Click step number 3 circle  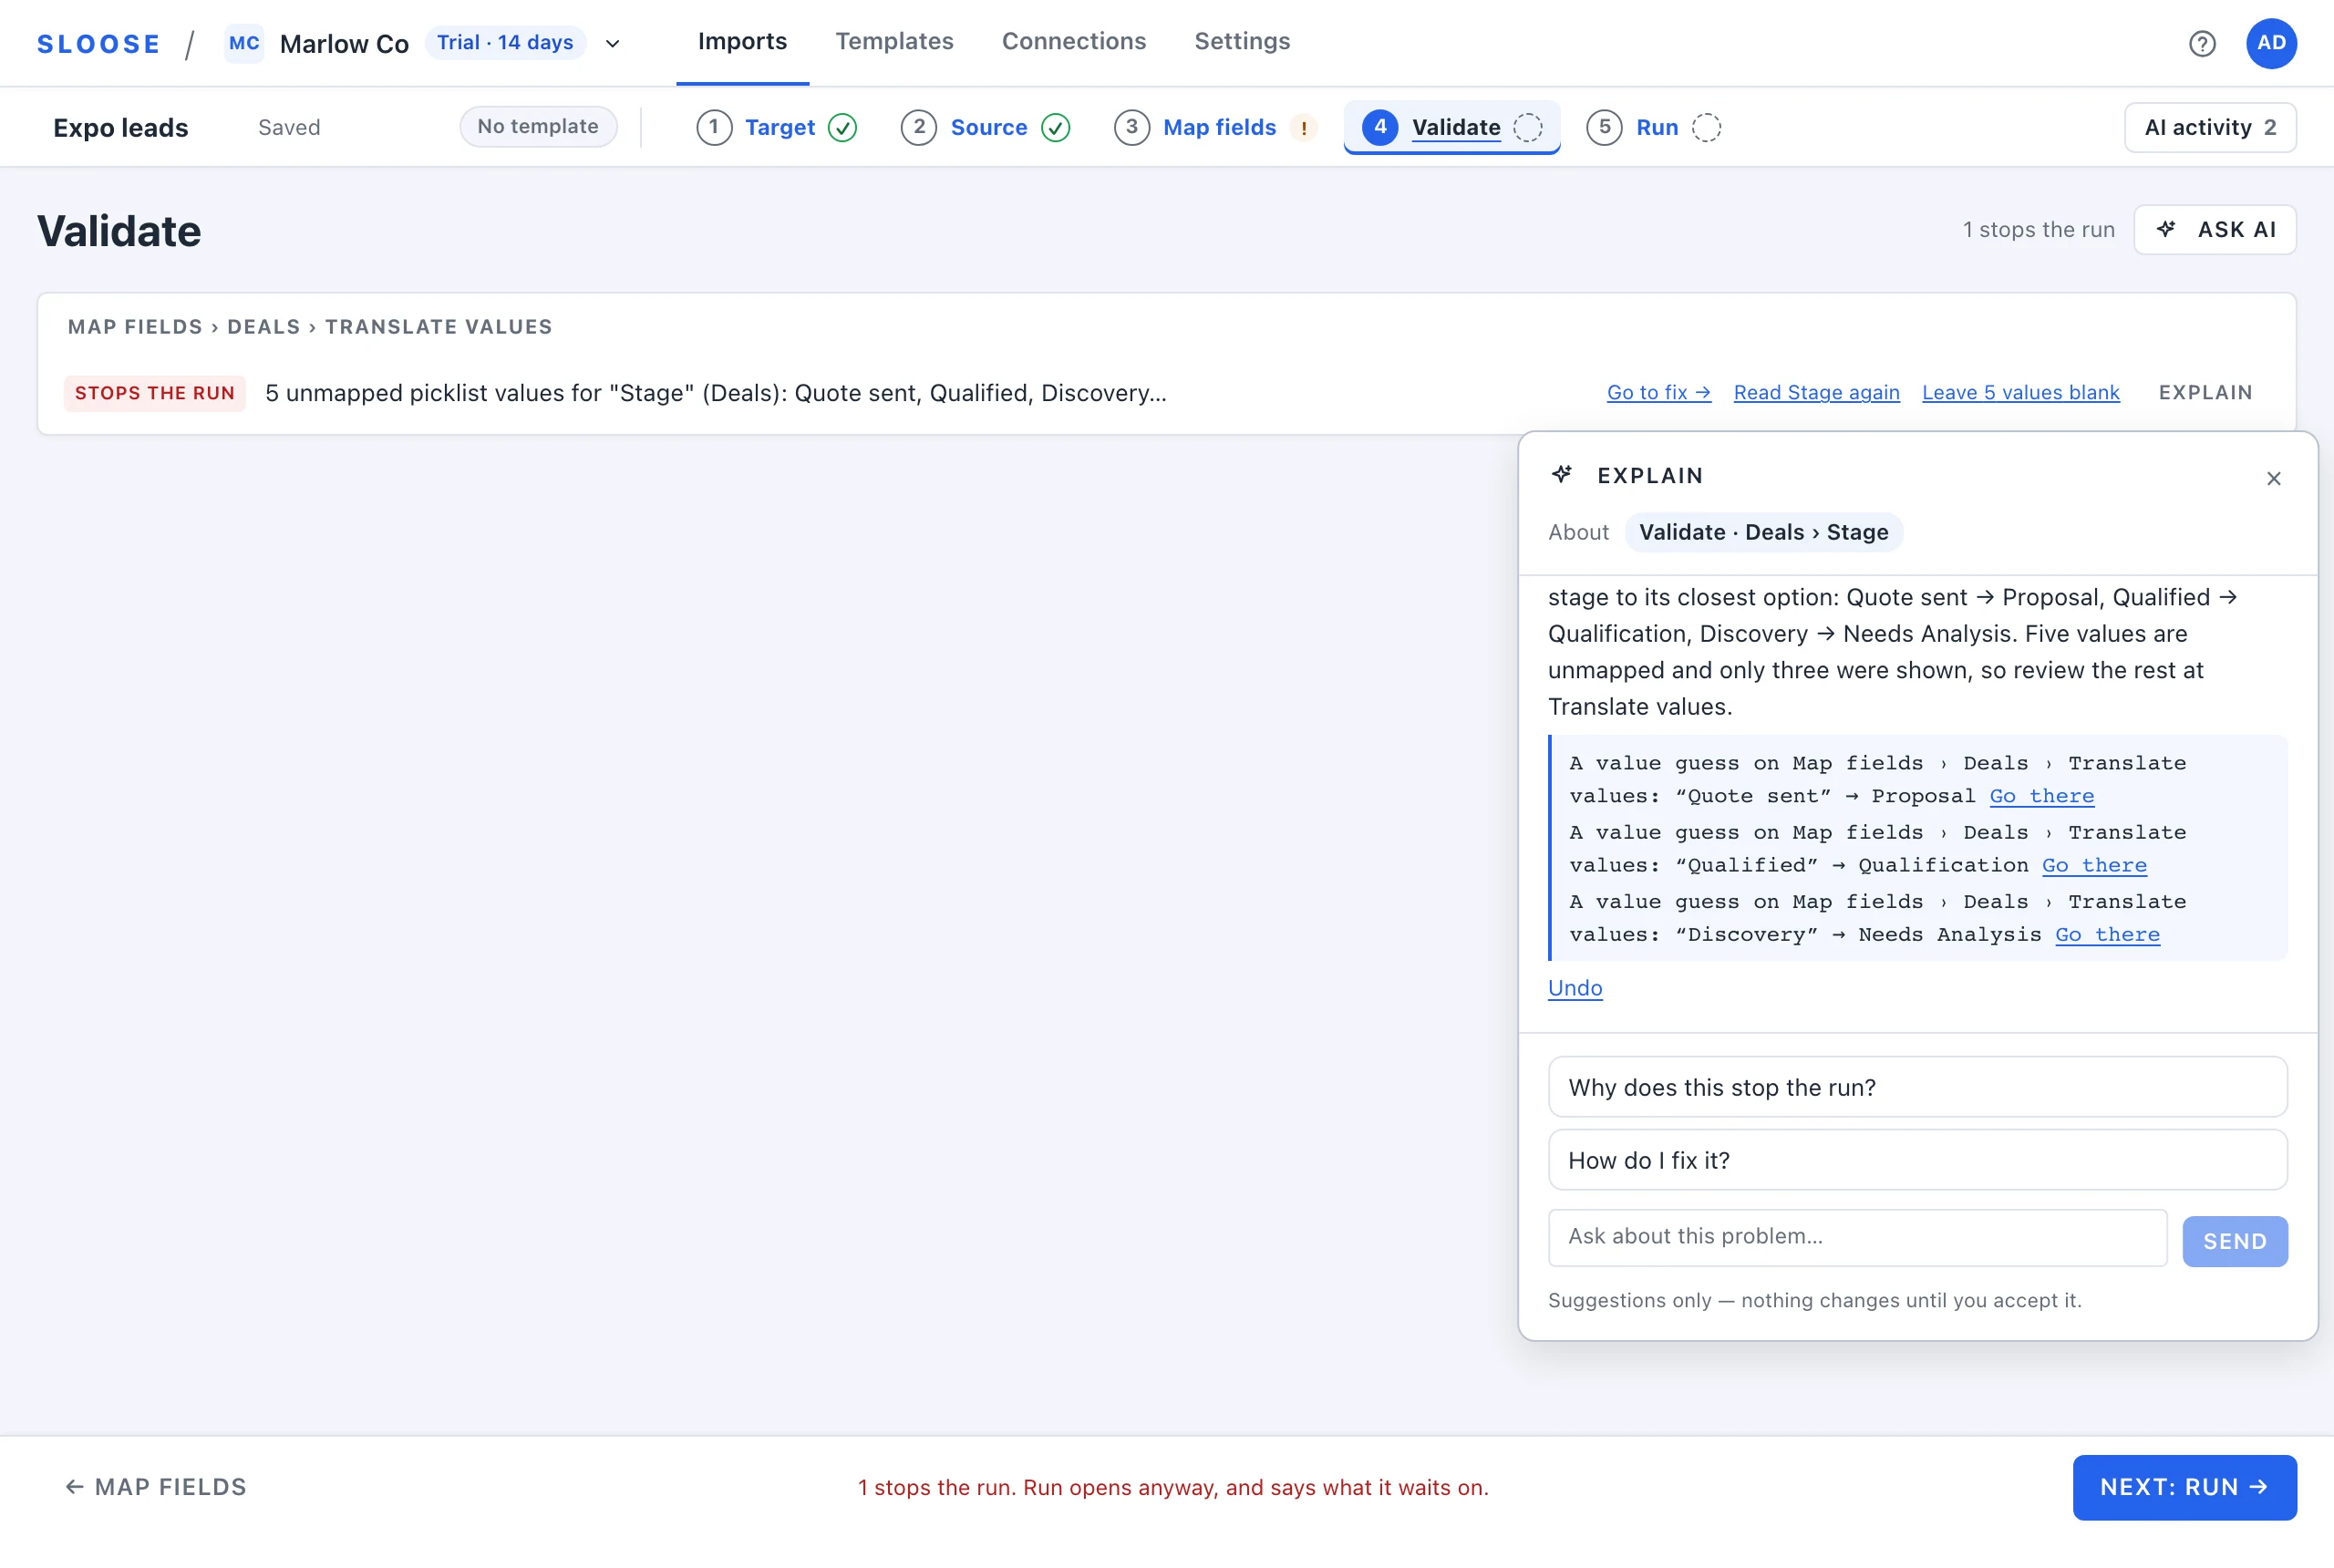coord(1132,127)
